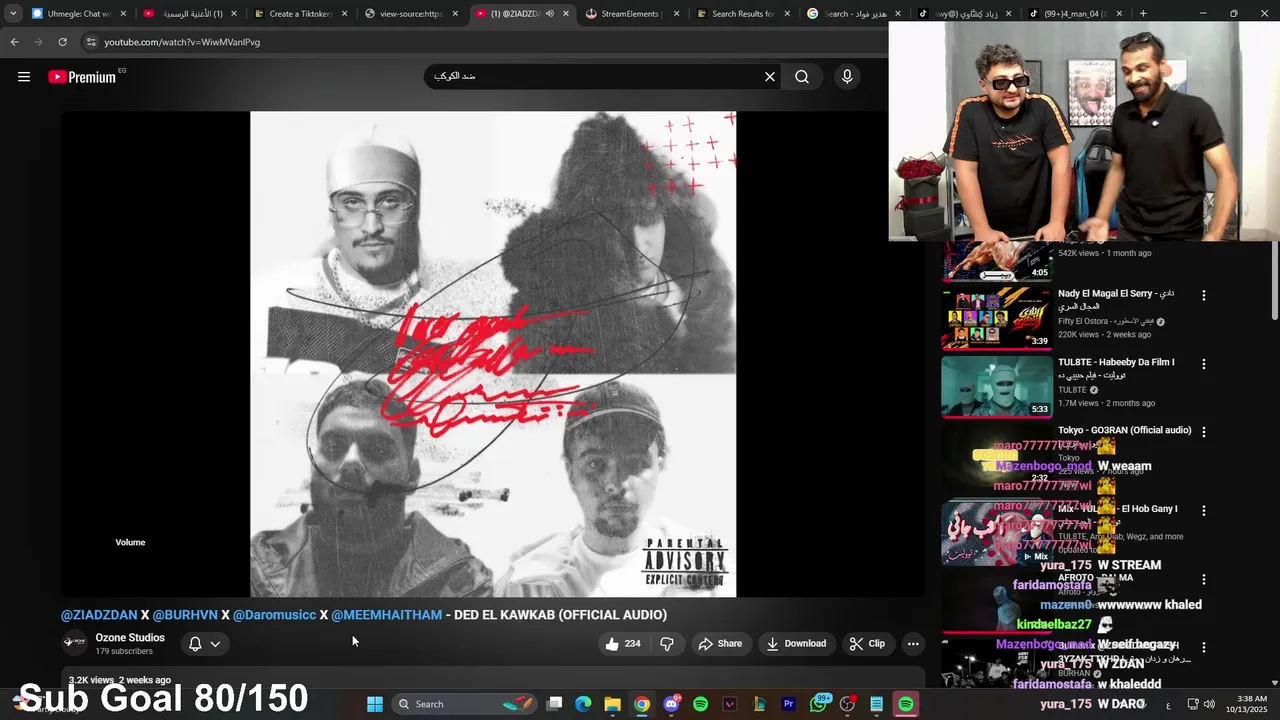This screenshot has height=720, width=1280.
Task: Close the Uhmegle Chat tab
Action: click(124, 14)
